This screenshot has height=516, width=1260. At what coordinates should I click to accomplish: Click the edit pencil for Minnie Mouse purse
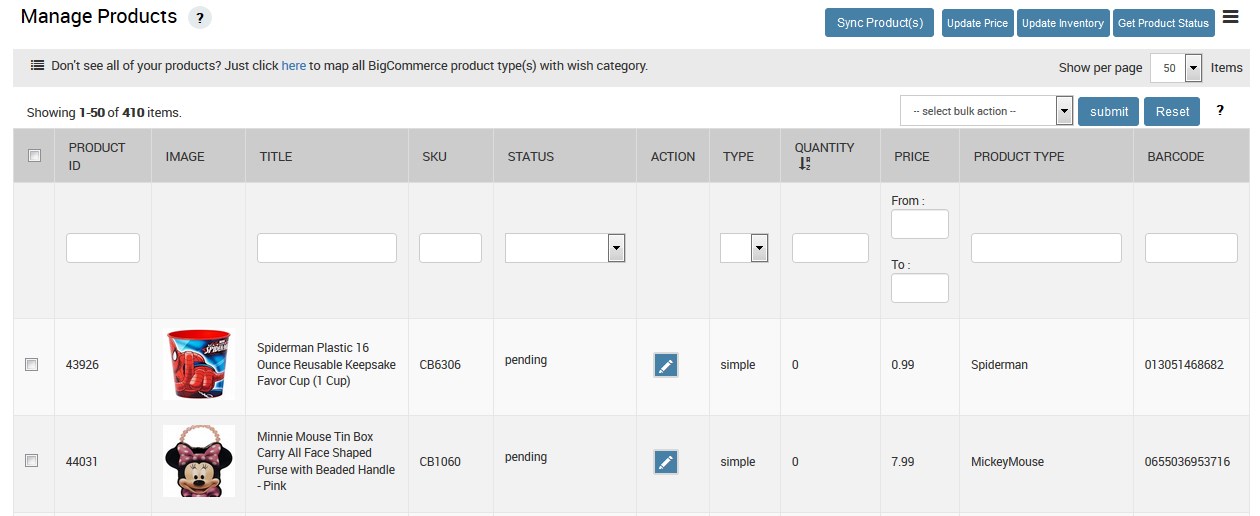pyautogui.click(x=665, y=462)
